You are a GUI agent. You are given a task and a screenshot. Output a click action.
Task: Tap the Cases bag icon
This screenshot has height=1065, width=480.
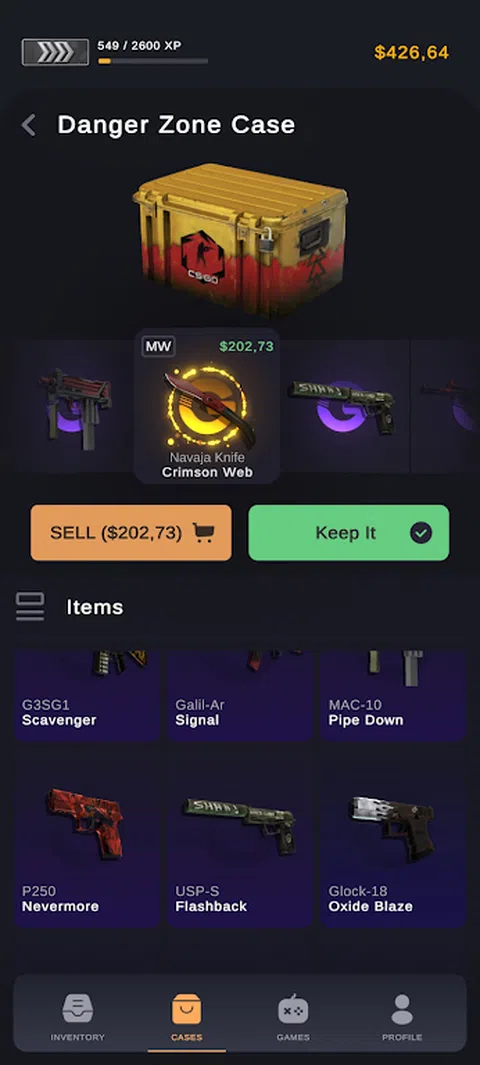186,1009
